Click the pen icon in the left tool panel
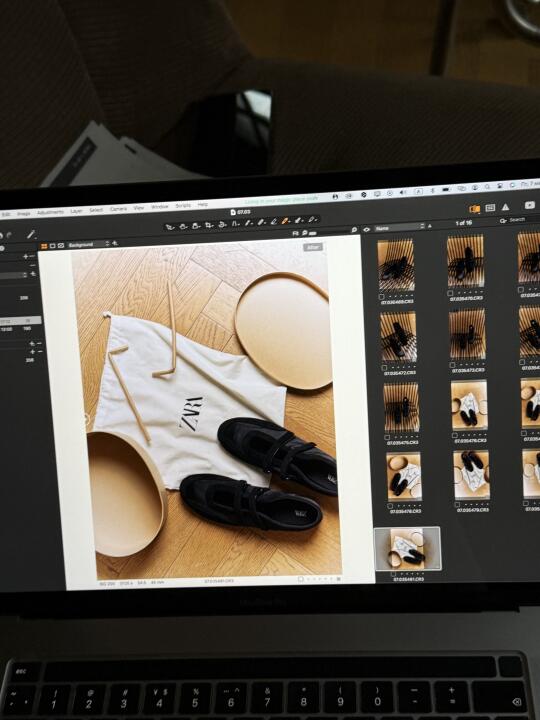The image size is (540, 720). coord(31,234)
